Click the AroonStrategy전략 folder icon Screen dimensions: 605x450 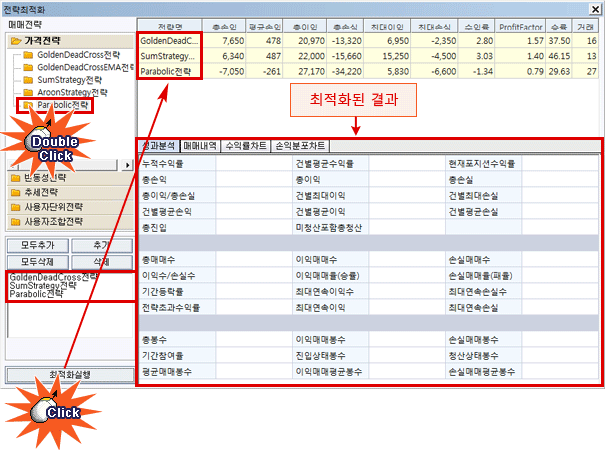point(26,92)
